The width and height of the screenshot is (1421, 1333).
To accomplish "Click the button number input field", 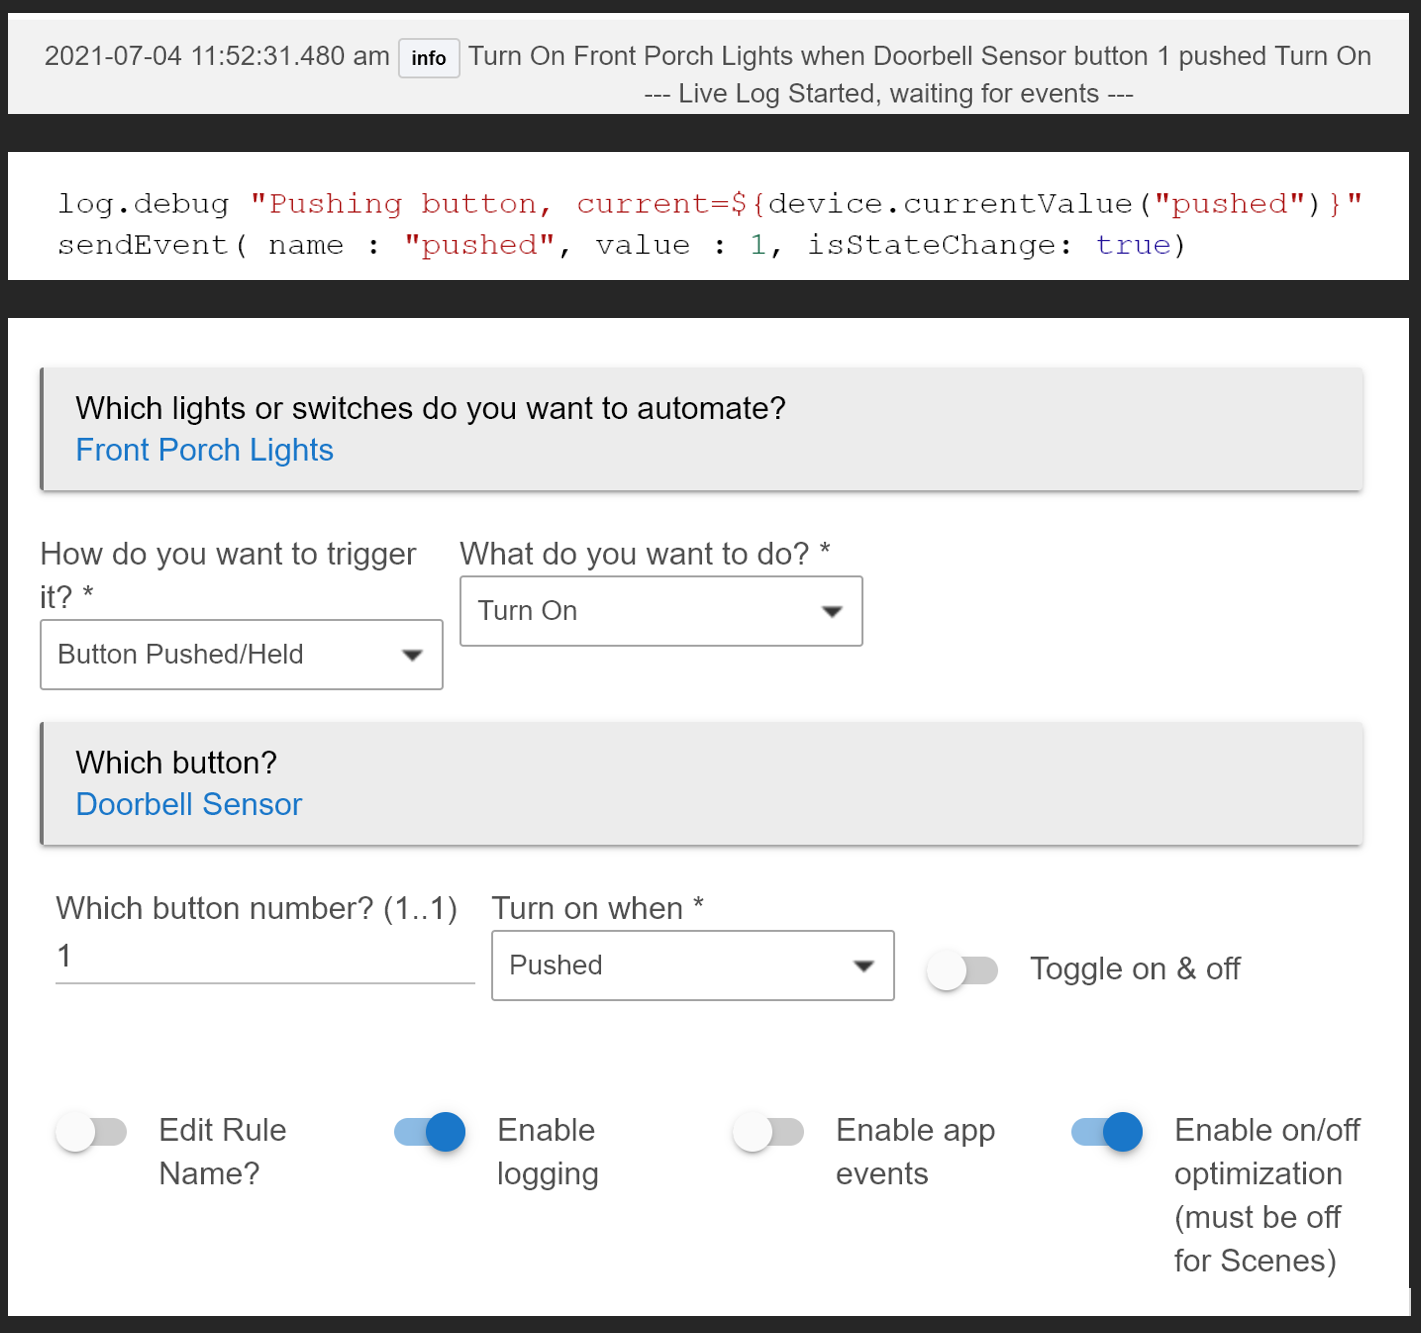I will pyautogui.click(x=265, y=957).
